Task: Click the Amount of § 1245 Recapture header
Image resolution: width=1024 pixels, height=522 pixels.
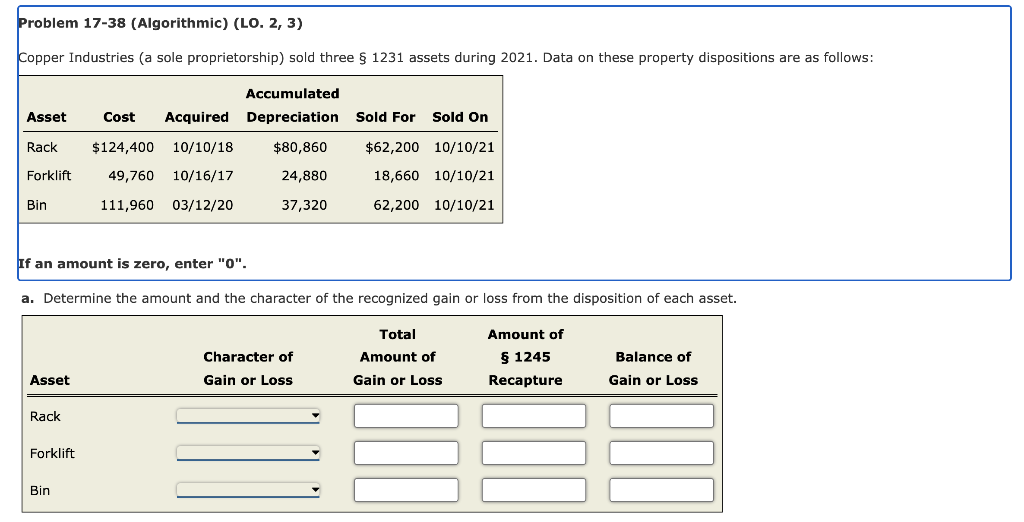Action: click(x=526, y=357)
